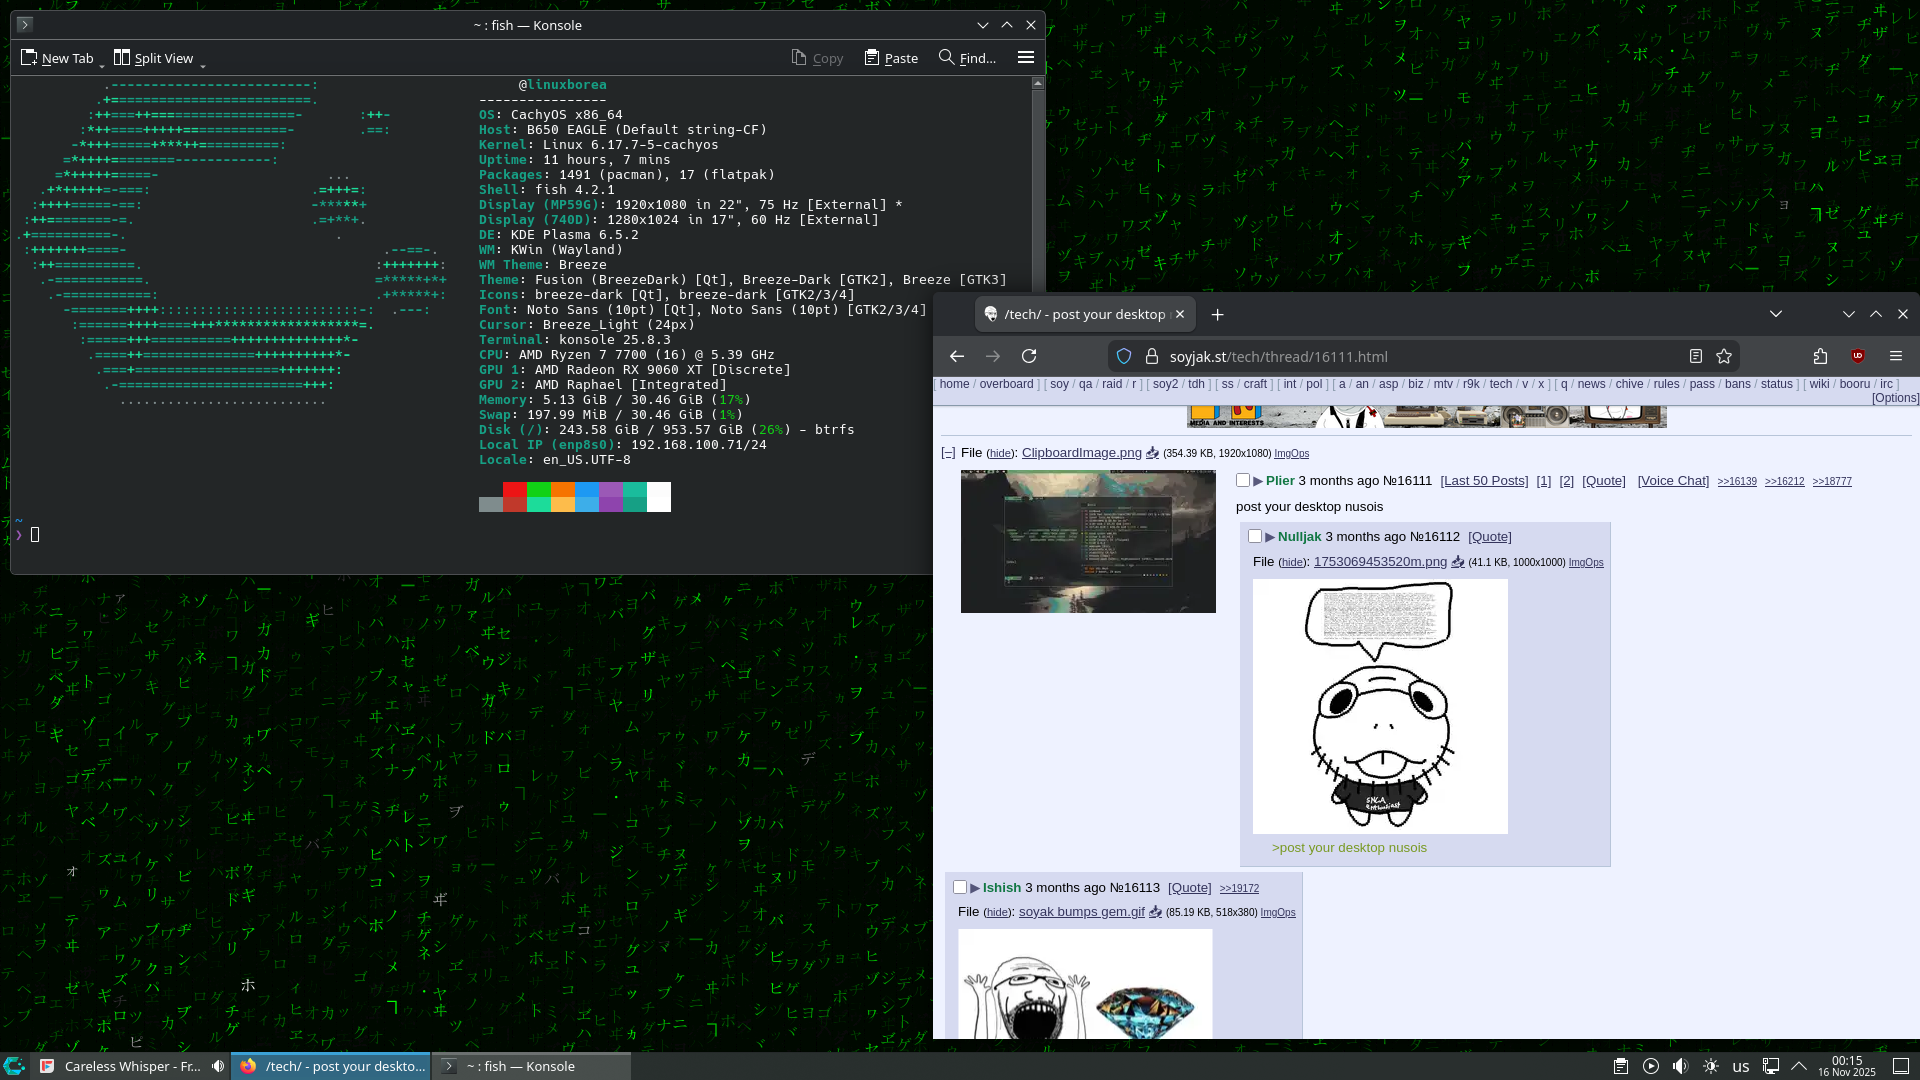
Task: Open the Last 50 Posts link
Action: (x=1484, y=481)
